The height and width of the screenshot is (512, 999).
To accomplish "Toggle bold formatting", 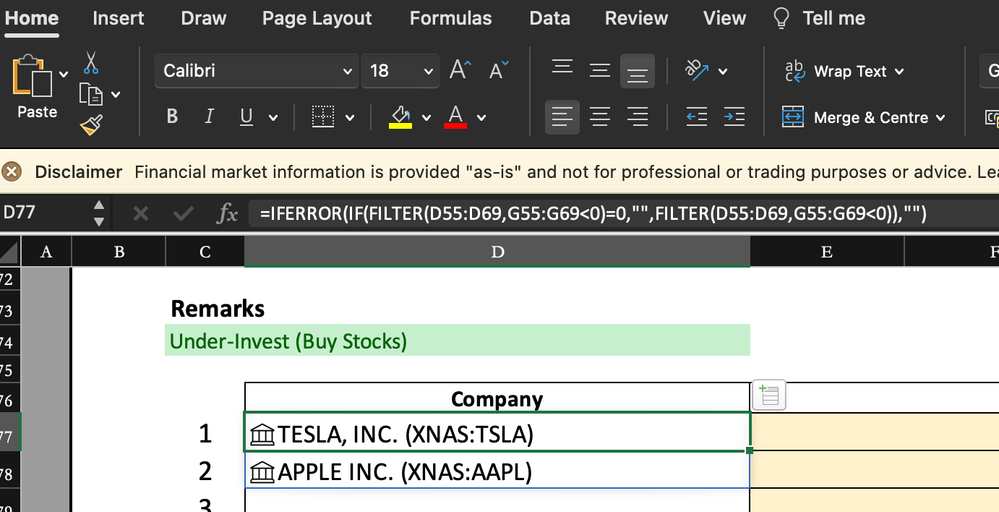I will [x=171, y=117].
